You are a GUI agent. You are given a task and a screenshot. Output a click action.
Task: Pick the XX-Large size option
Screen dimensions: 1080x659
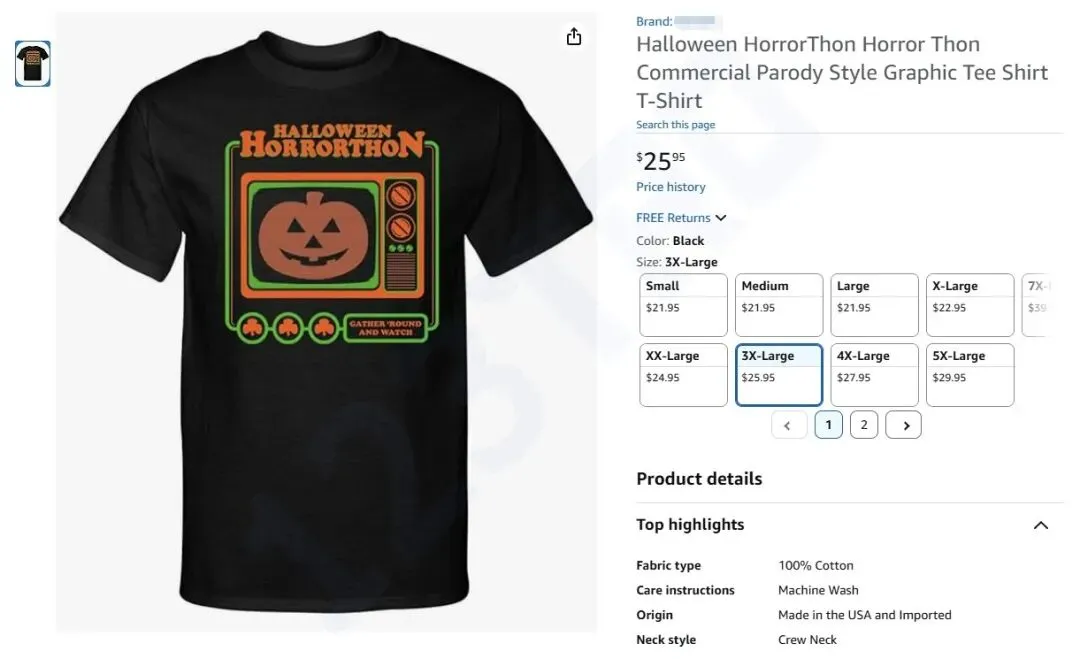point(683,374)
